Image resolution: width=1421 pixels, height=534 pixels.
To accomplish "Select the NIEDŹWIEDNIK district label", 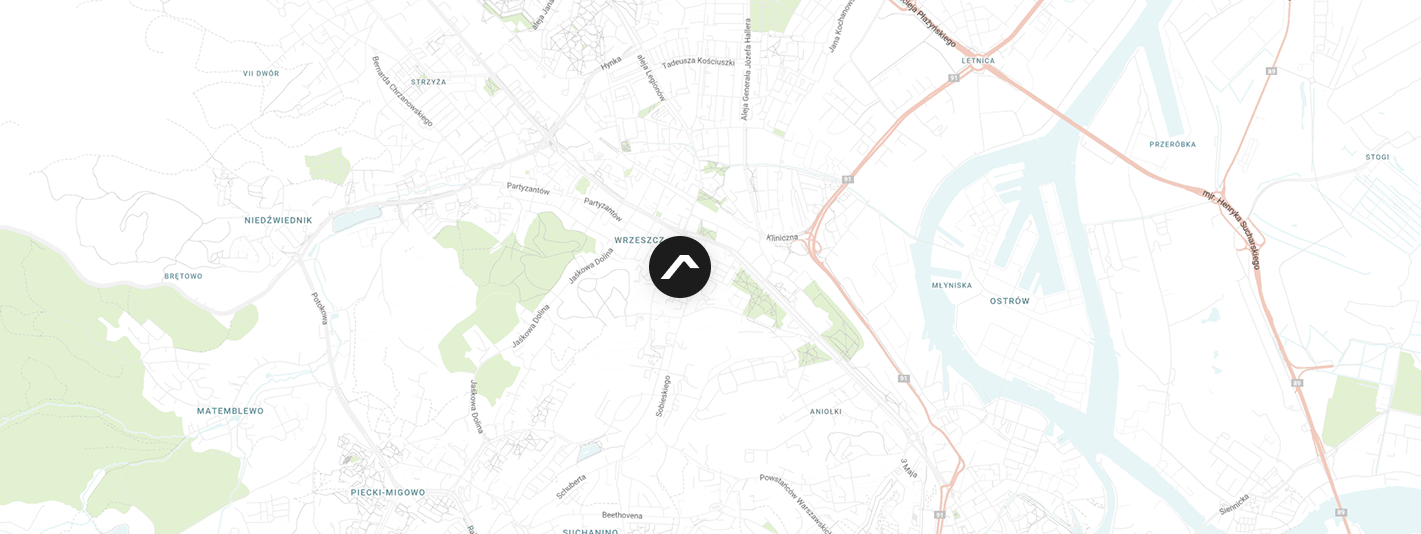I will [278, 220].
